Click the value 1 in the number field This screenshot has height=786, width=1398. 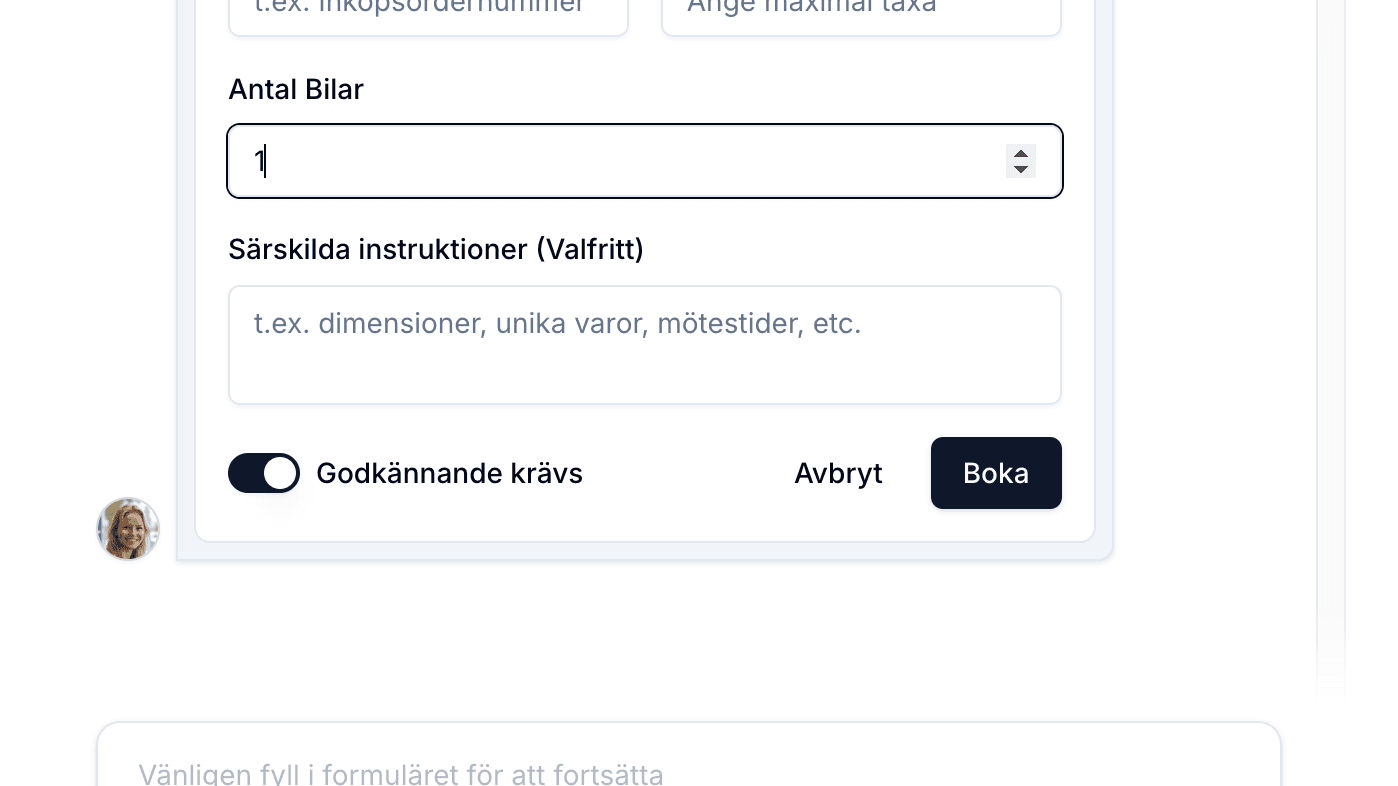[259, 161]
